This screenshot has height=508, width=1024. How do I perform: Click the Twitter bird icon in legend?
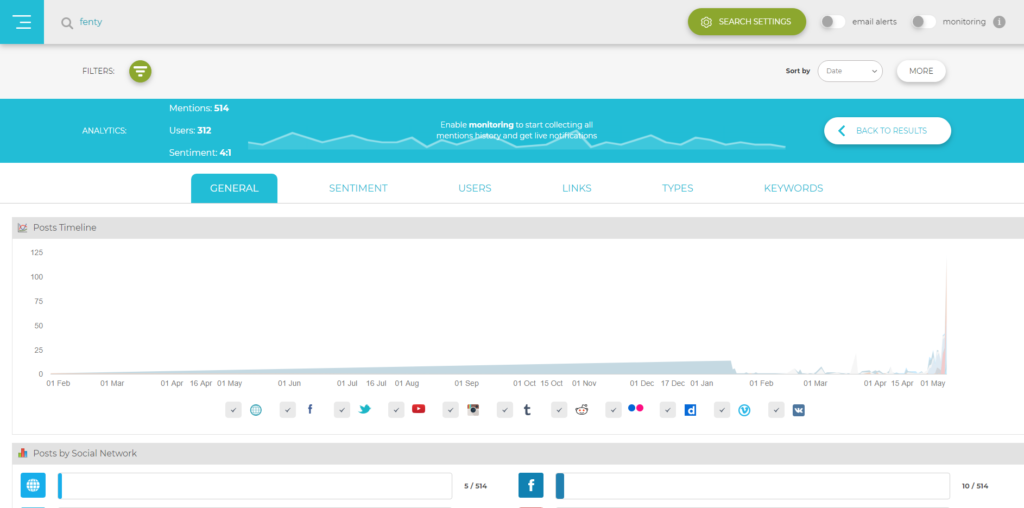pyautogui.click(x=364, y=409)
